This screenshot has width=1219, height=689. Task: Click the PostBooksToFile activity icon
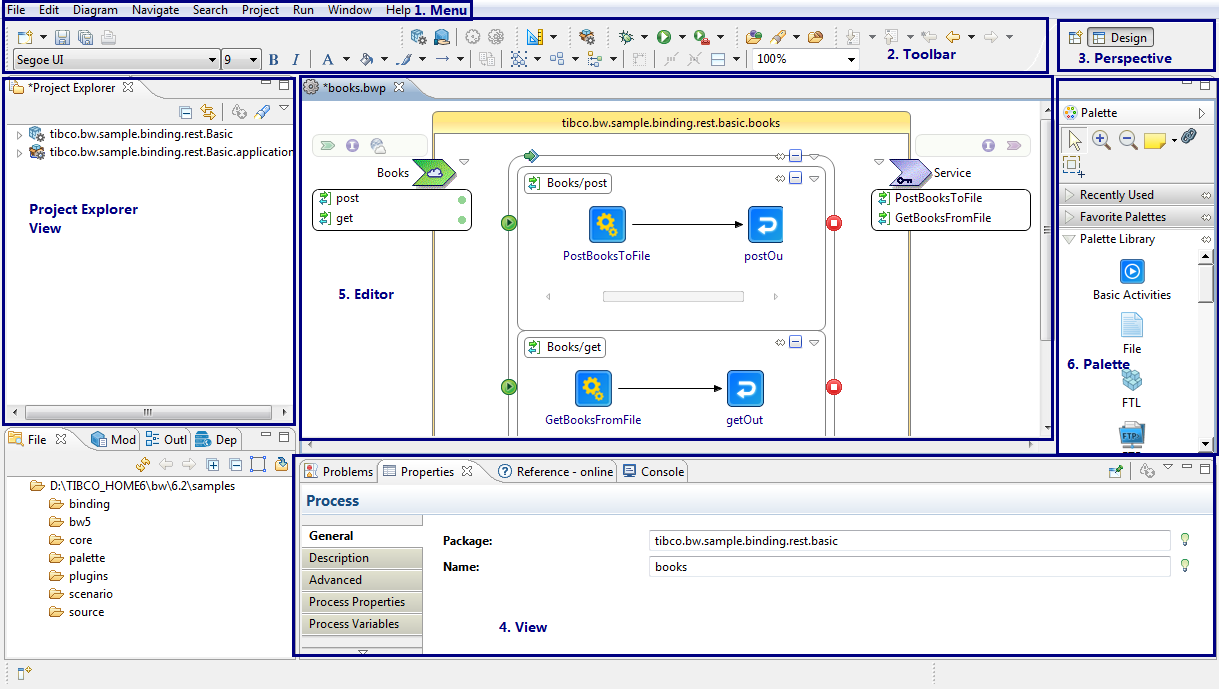(x=607, y=225)
